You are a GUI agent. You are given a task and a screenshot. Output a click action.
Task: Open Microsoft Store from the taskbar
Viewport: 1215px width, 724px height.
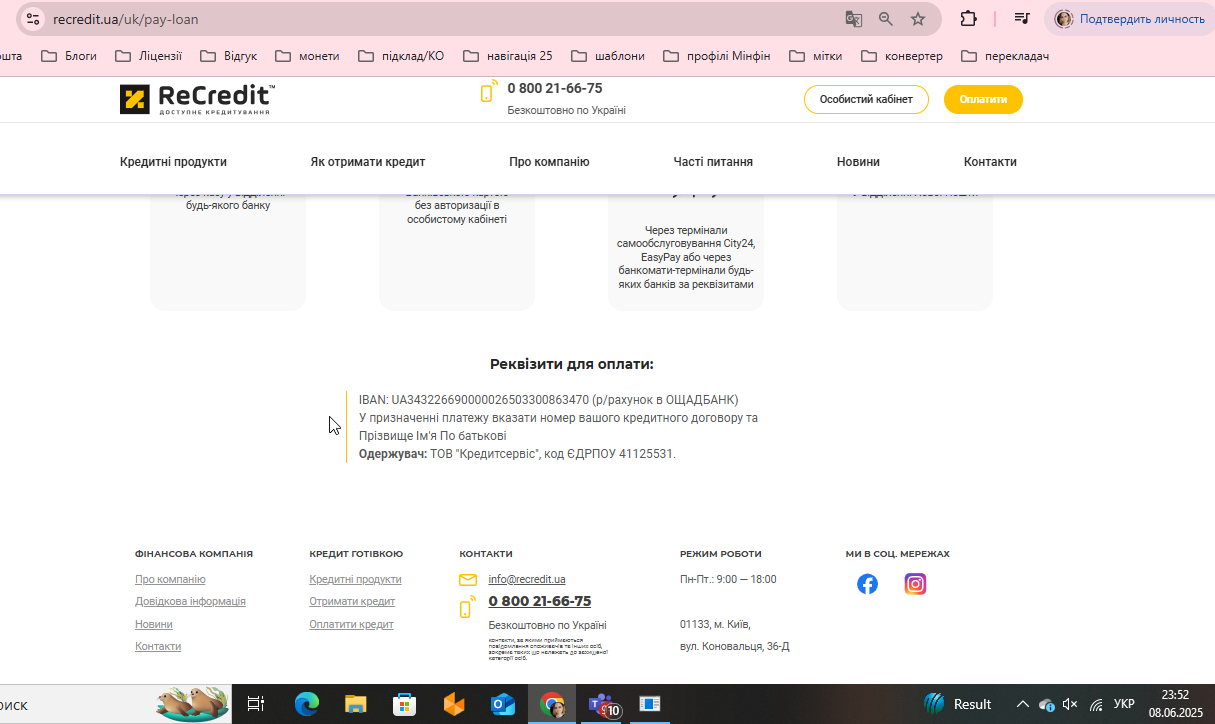click(x=404, y=704)
